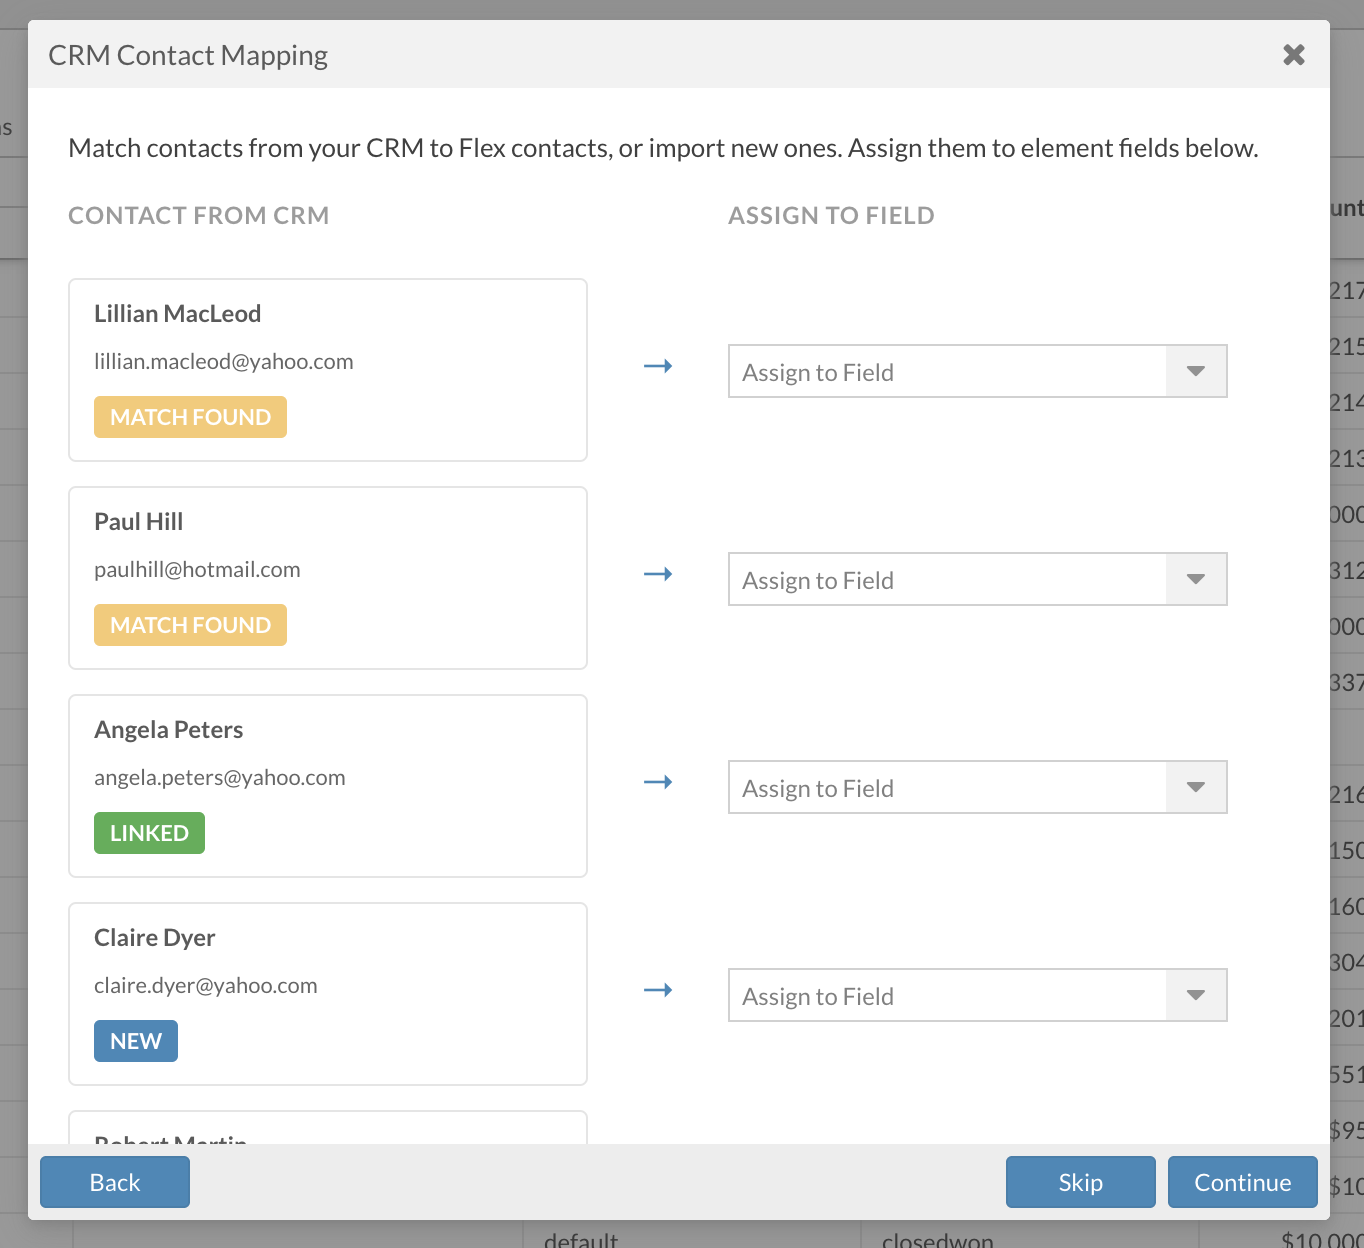Select the Lillian MacLeod contact name
Viewport: 1364px width, 1248px height.
(x=177, y=314)
